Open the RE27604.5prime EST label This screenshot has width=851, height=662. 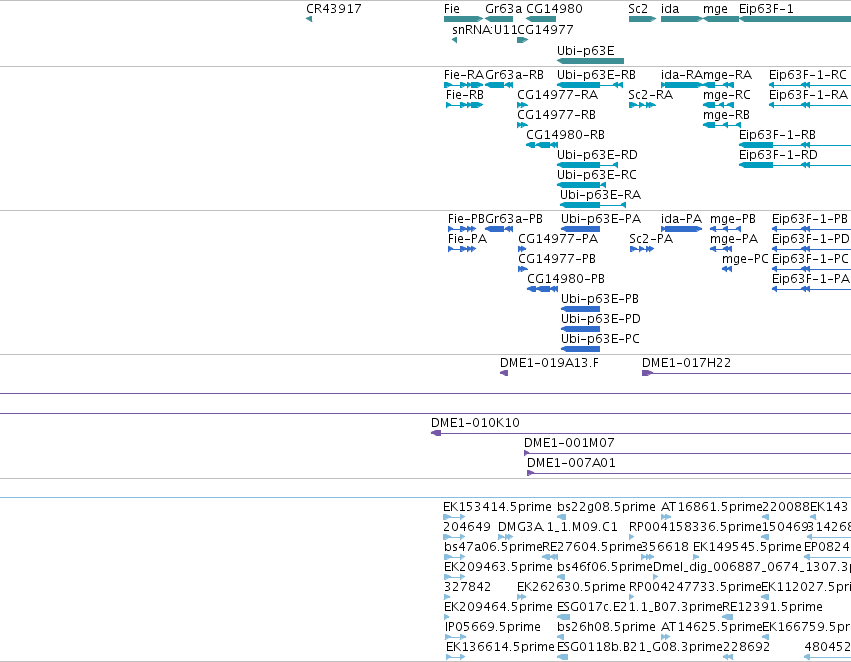(x=592, y=547)
